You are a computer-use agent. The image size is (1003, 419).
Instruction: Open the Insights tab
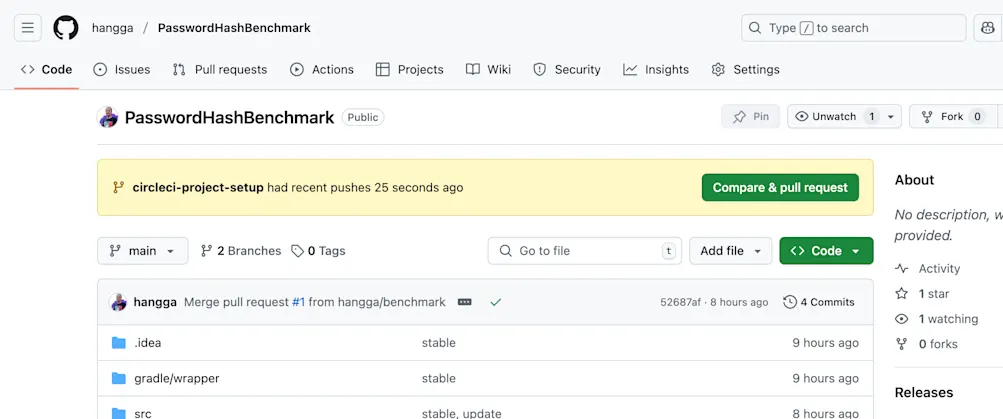pyautogui.click(x=656, y=70)
